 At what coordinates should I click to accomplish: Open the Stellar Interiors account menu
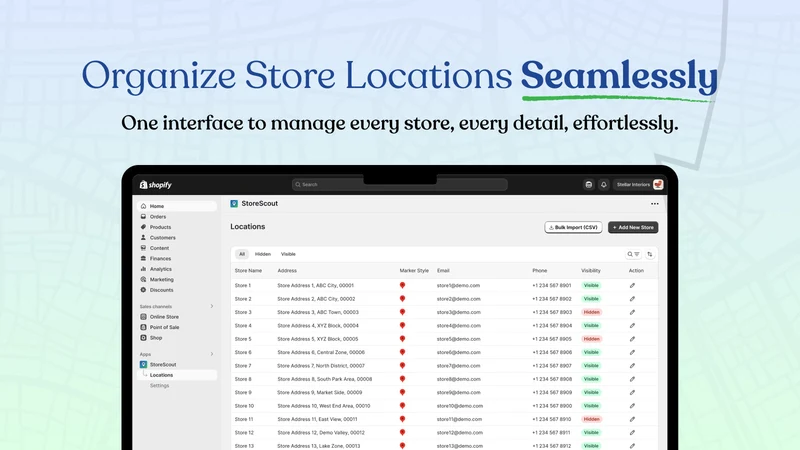coord(639,185)
